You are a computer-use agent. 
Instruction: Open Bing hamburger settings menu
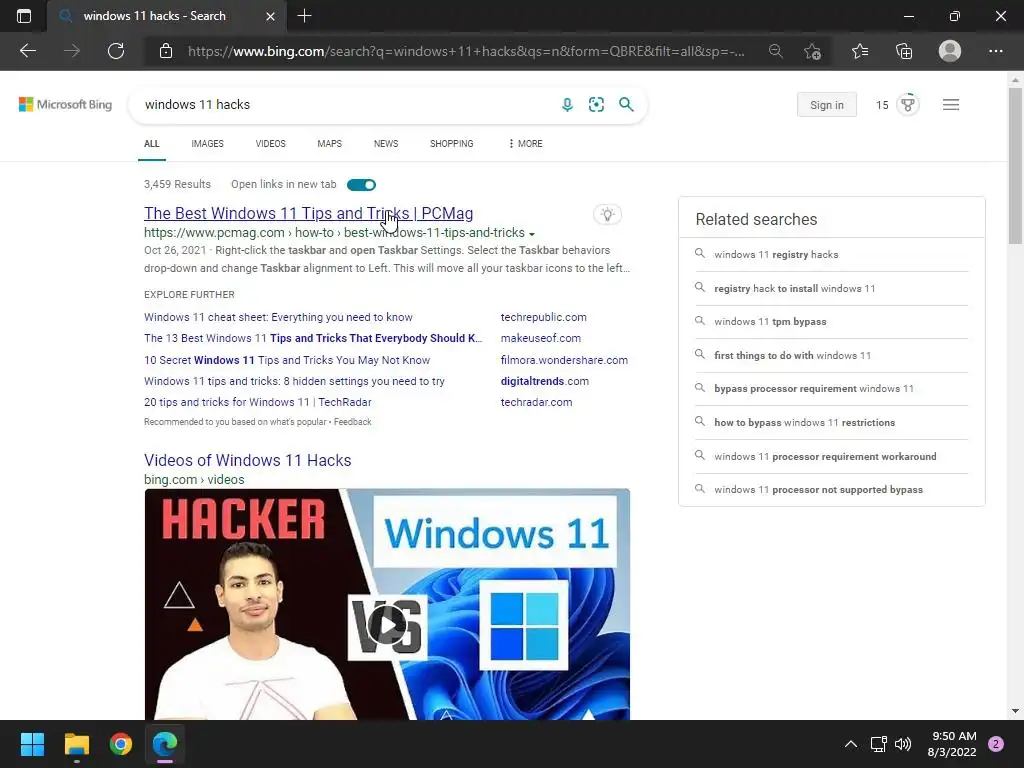pos(951,104)
